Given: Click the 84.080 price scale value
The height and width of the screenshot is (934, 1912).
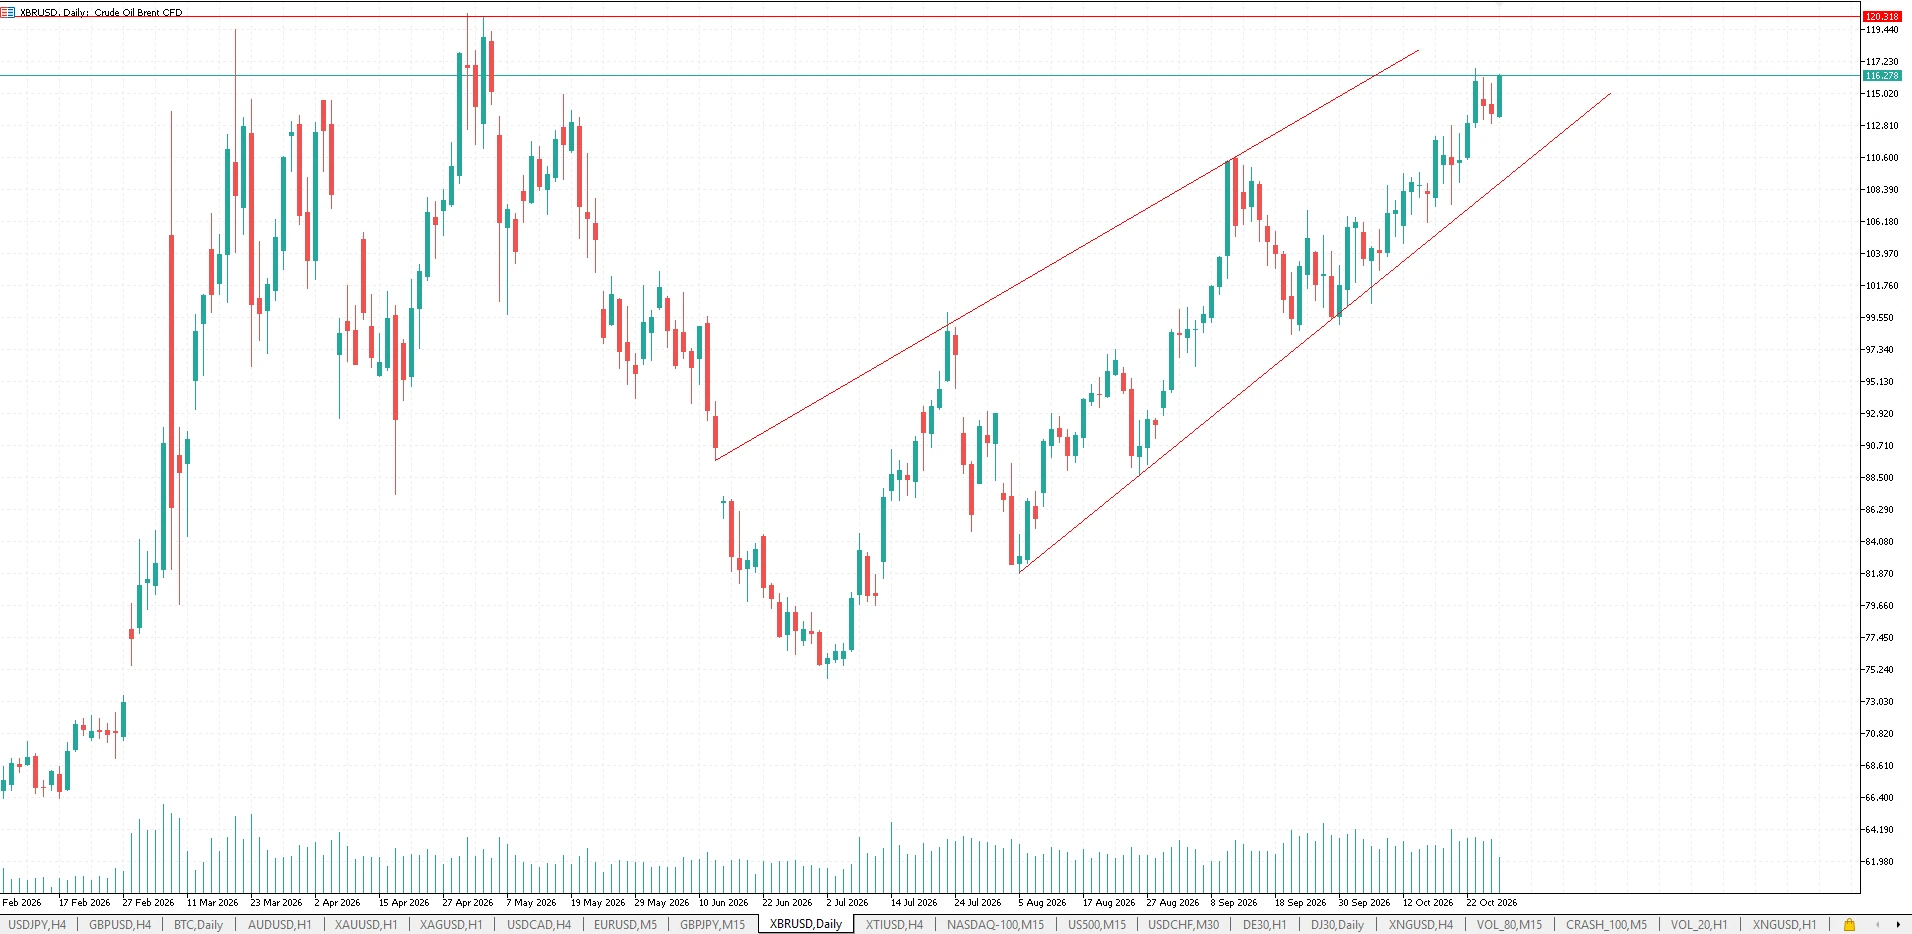Looking at the screenshot, I should point(1879,542).
